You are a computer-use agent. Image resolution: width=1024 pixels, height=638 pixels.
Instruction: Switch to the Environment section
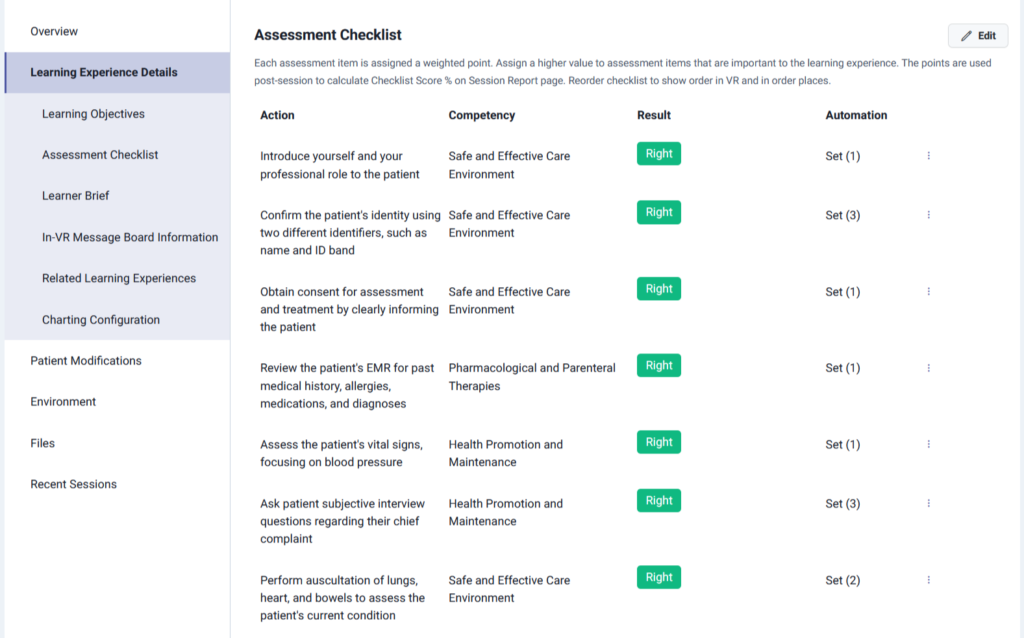click(x=63, y=402)
